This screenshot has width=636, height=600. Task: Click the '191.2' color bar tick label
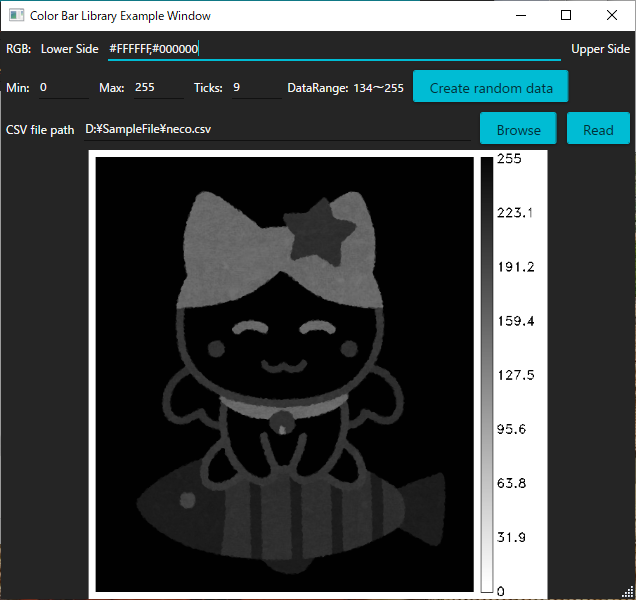point(516,267)
